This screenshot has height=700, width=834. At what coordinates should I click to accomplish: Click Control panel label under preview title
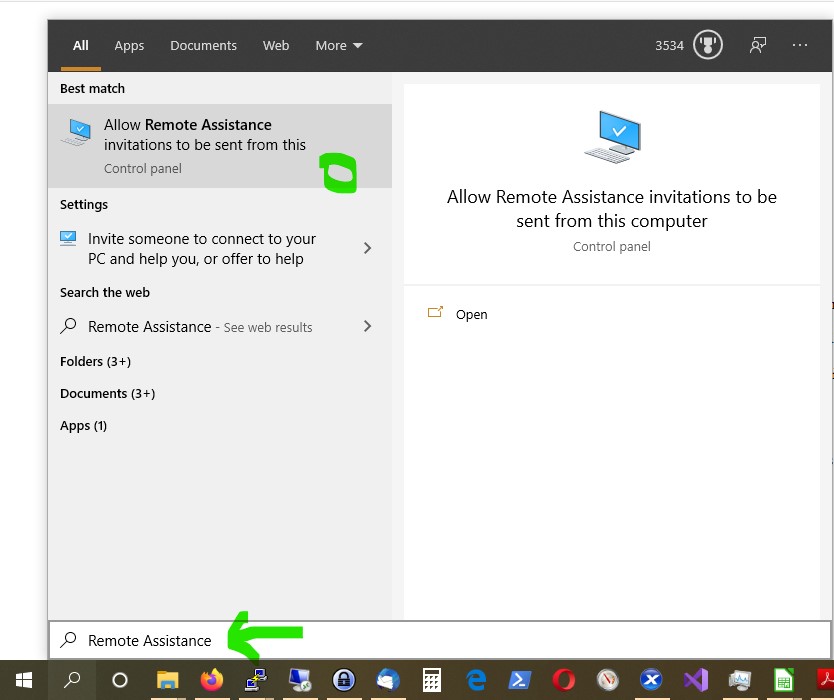point(612,247)
